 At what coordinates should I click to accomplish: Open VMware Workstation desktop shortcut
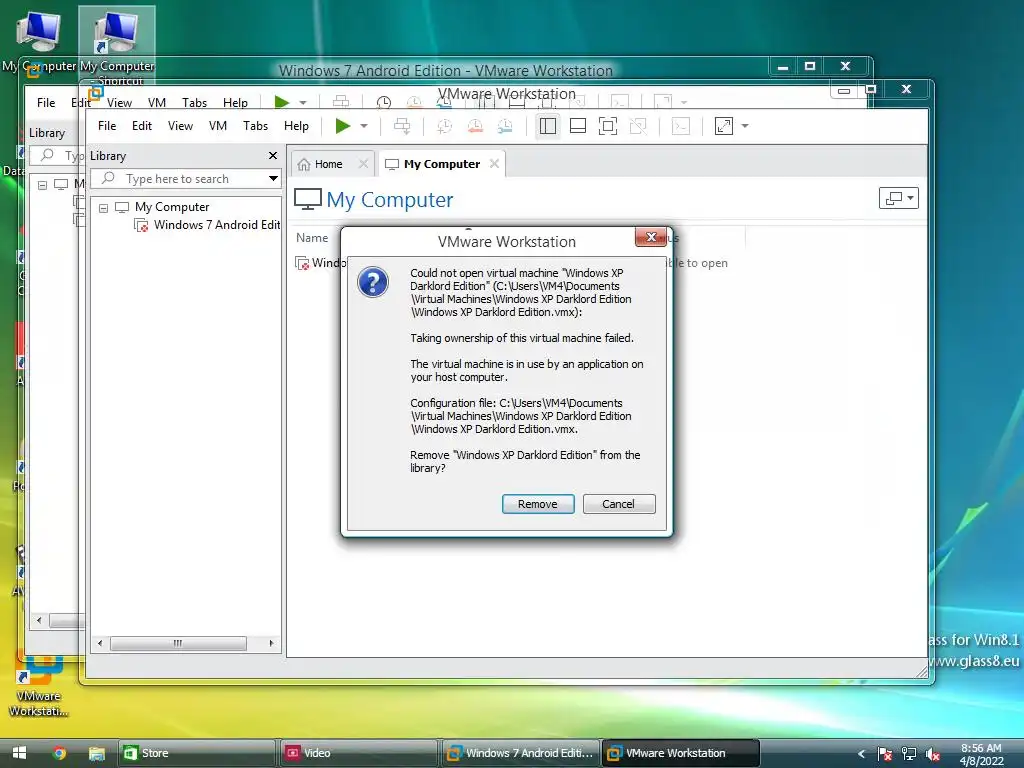point(39,686)
